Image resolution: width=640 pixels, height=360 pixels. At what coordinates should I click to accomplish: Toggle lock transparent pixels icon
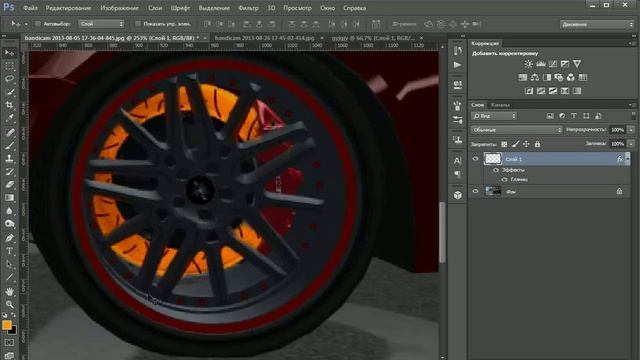(x=504, y=144)
